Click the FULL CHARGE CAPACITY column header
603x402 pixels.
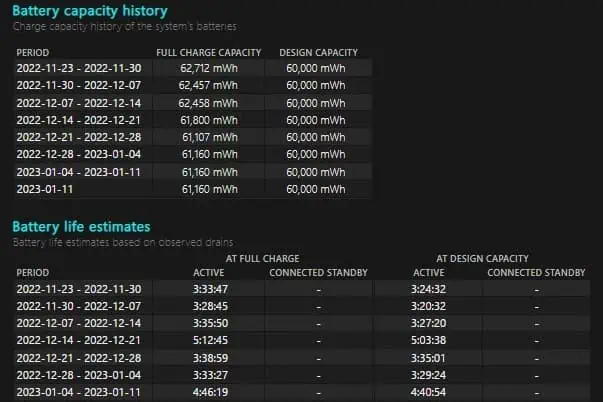click(209, 51)
